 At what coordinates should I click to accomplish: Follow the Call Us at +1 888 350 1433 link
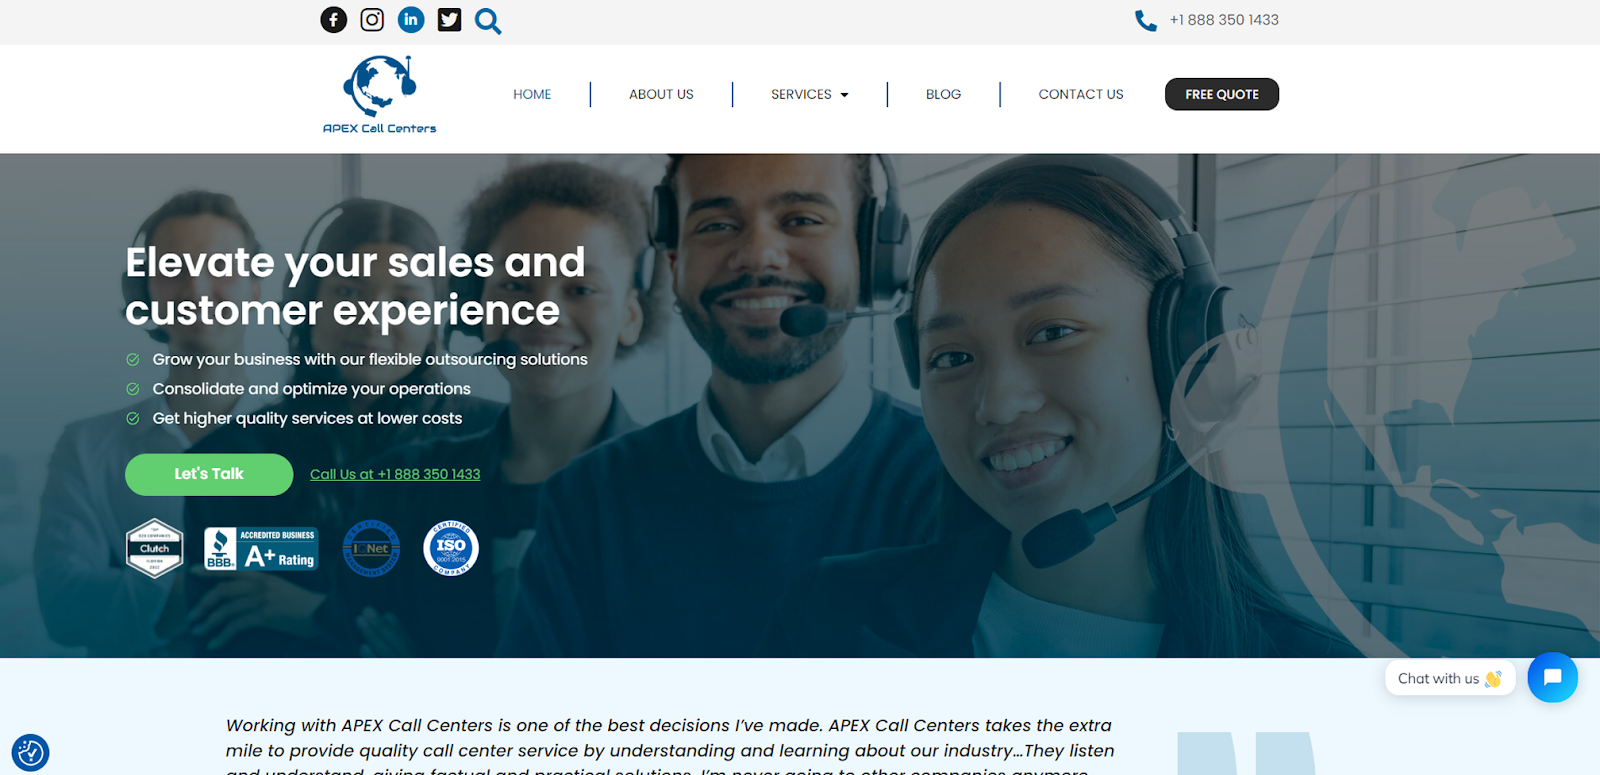click(395, 474)
